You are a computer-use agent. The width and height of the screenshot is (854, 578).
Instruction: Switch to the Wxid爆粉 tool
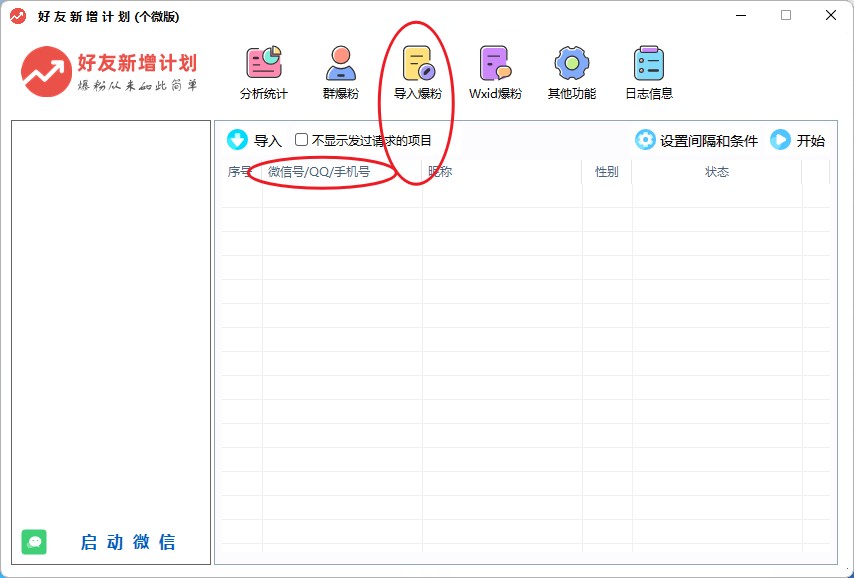coord(495,64)
